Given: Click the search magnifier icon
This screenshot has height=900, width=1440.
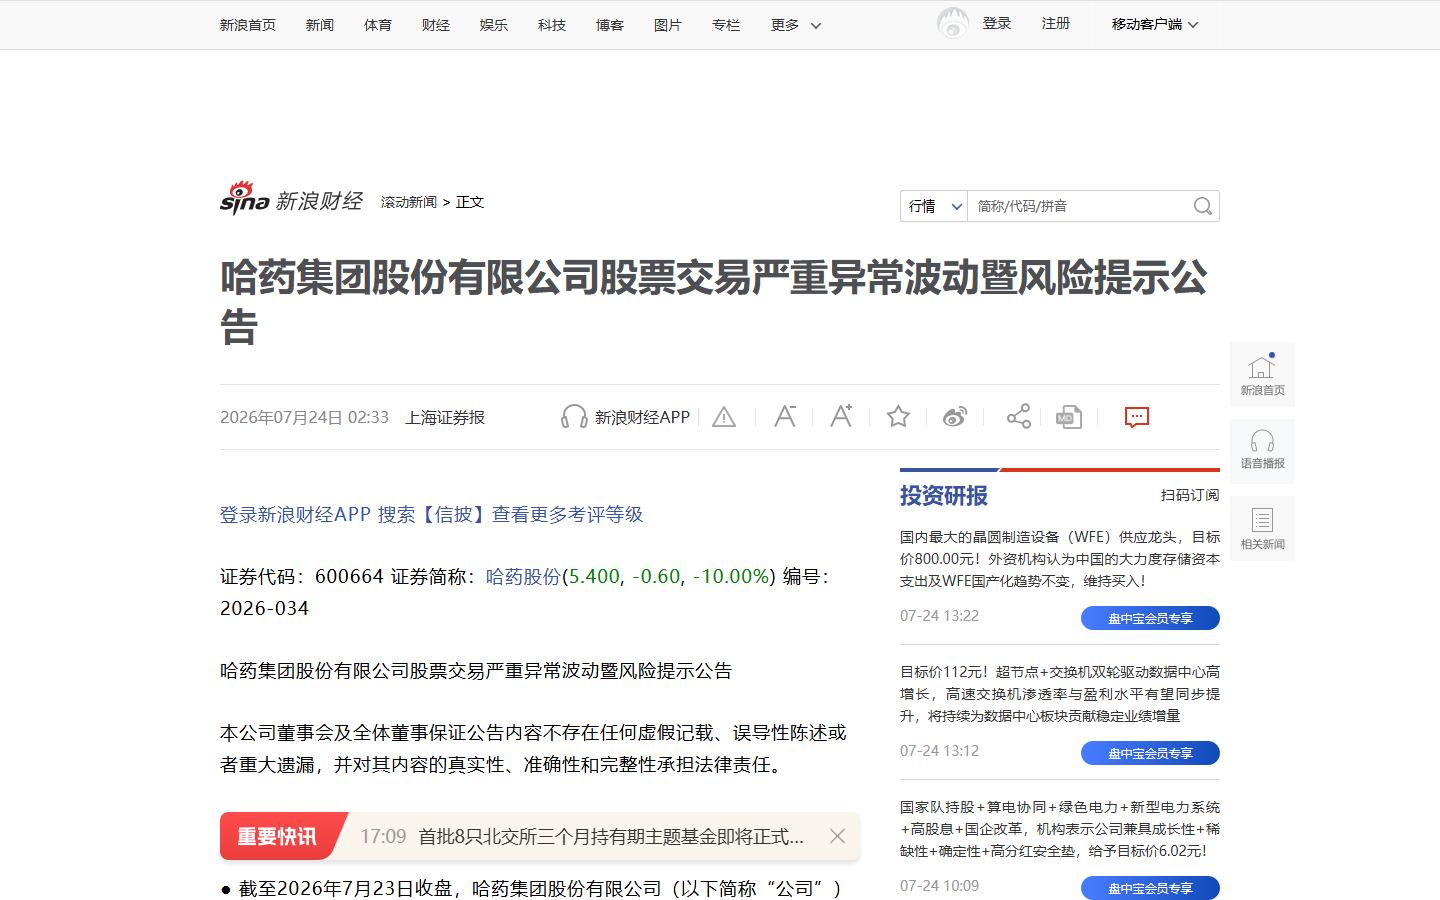Looking at the screenshot, I should point(1203,206).
